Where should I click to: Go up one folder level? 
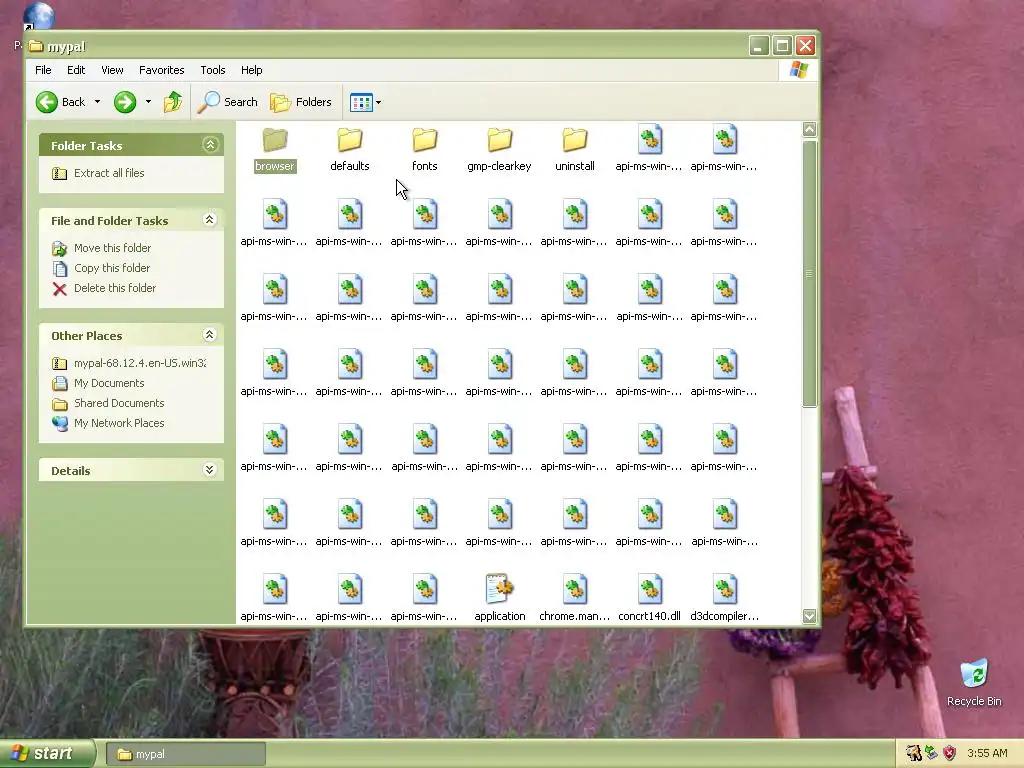172,102
